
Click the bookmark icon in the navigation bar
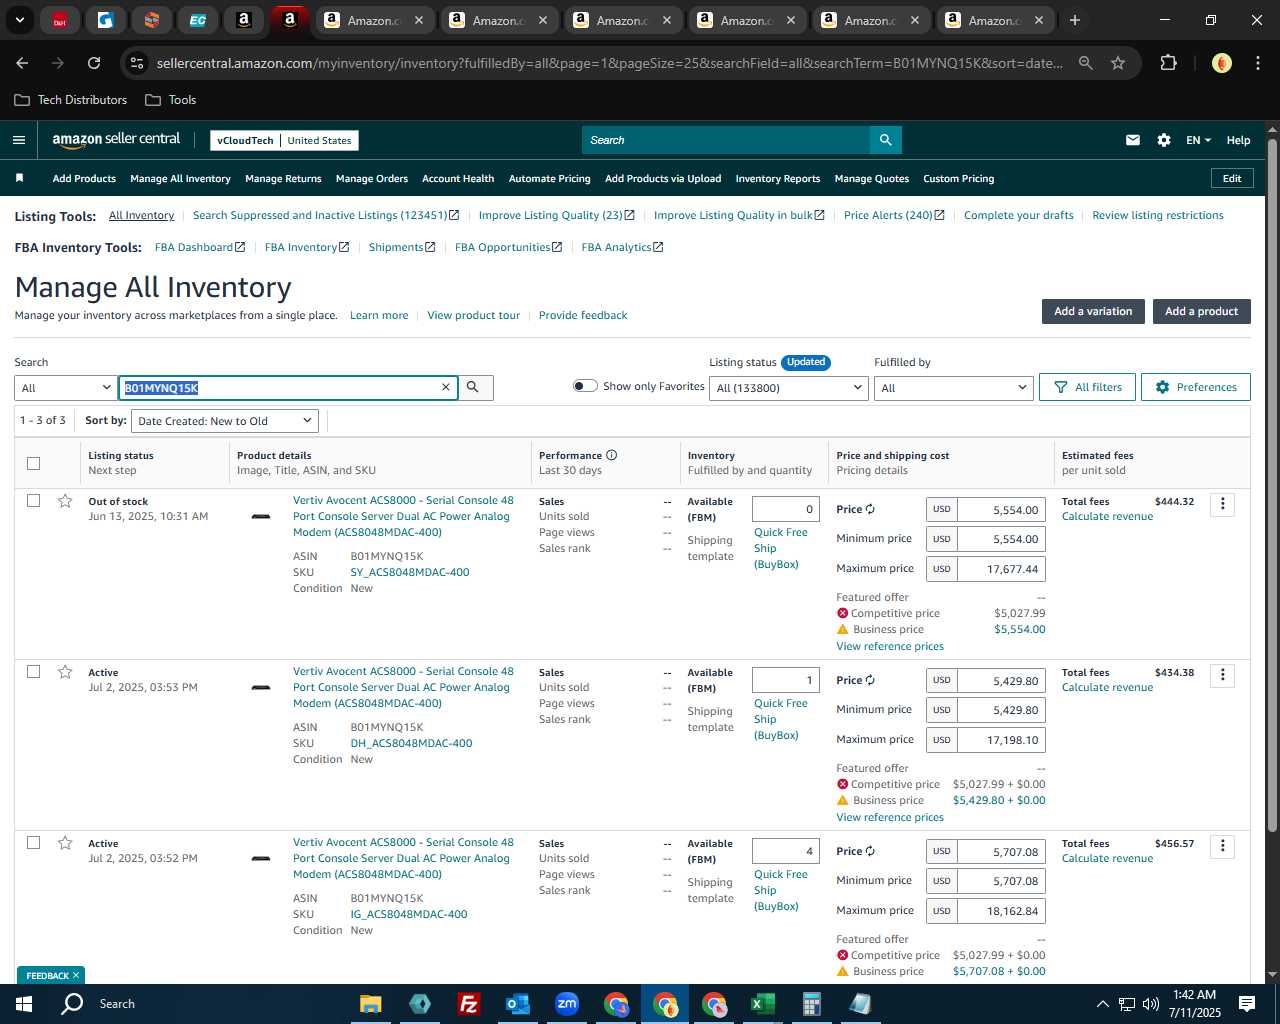click(19, 178)
